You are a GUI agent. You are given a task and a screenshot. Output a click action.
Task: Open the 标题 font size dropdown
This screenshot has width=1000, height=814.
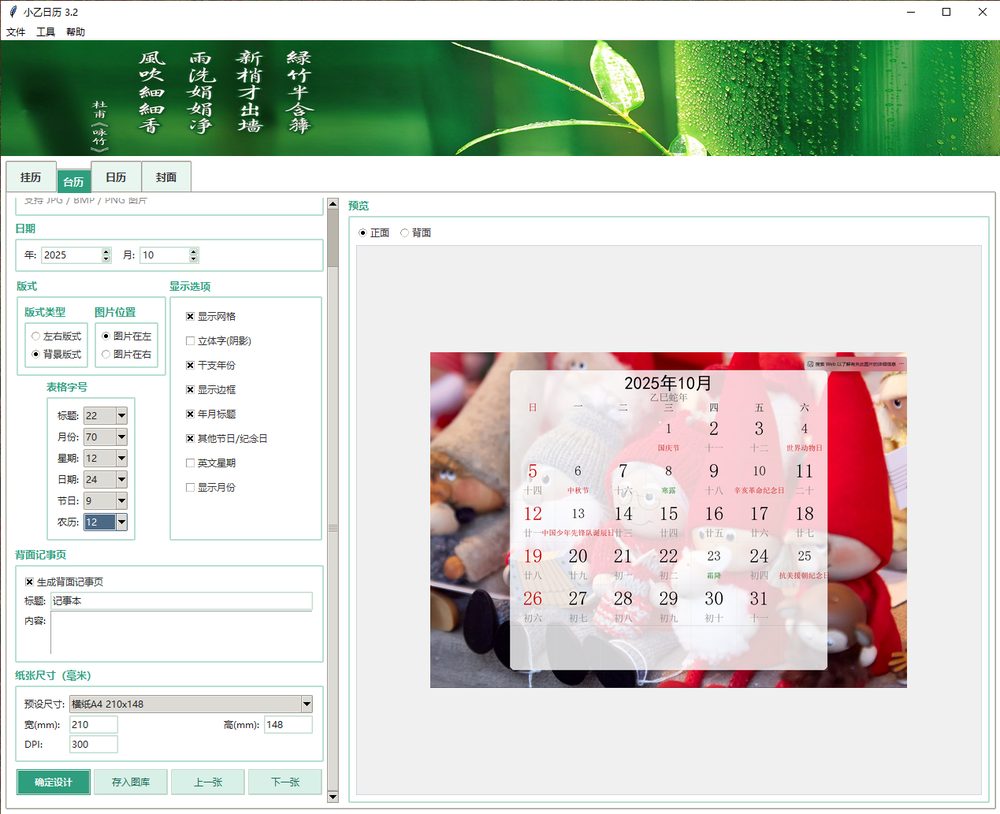click(121, 416)
